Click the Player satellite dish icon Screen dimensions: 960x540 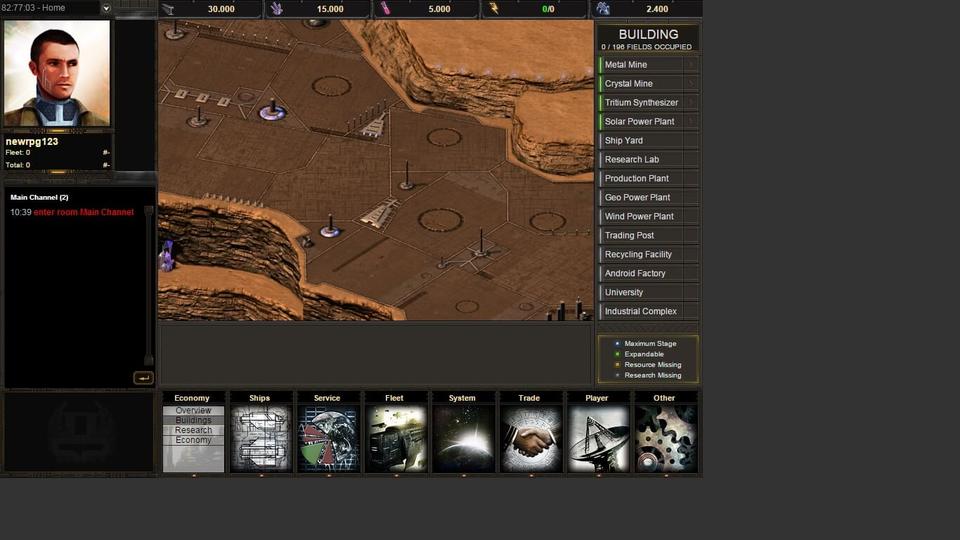click(x=598, y=438)
